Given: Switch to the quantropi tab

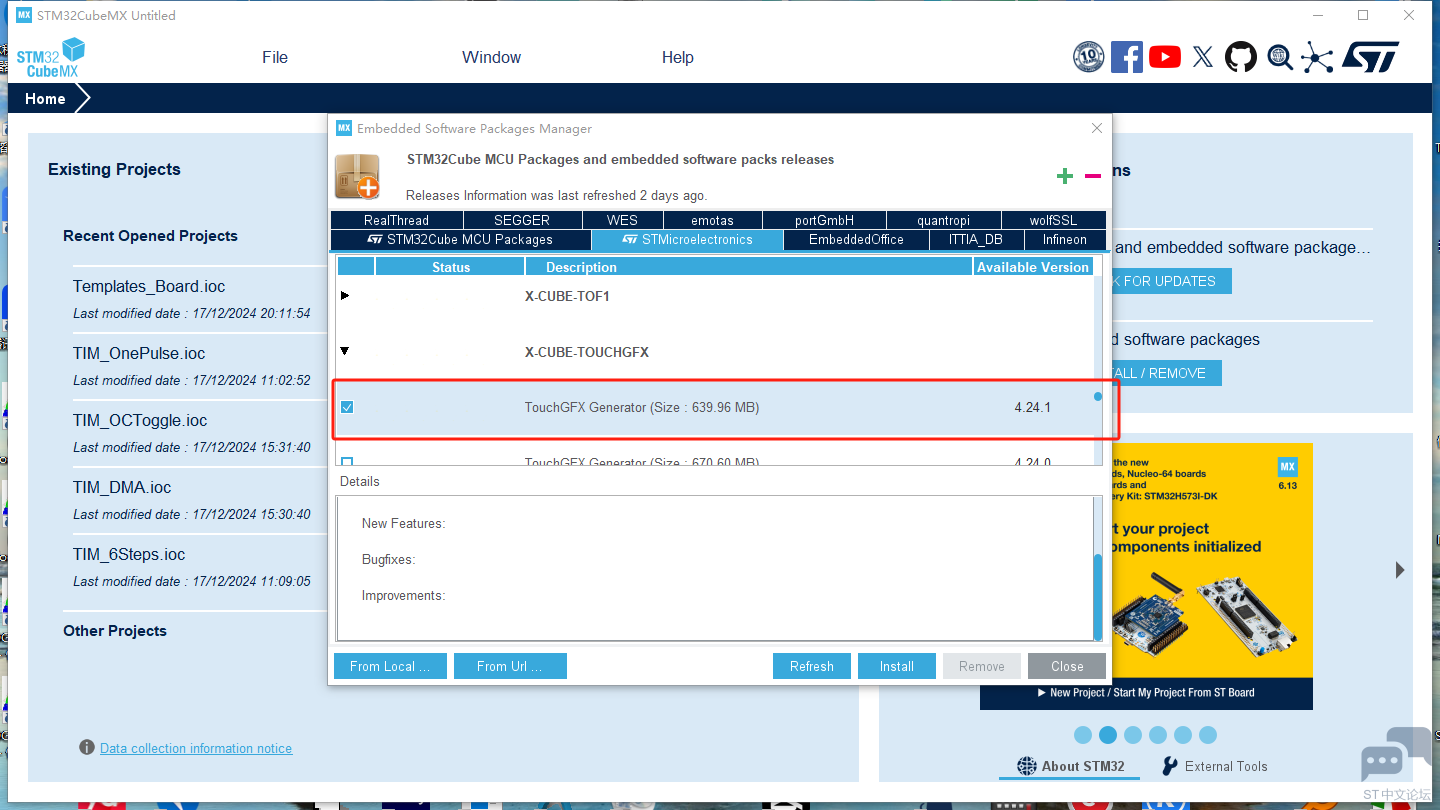Looking at the screenshot, I should (944, 220).
